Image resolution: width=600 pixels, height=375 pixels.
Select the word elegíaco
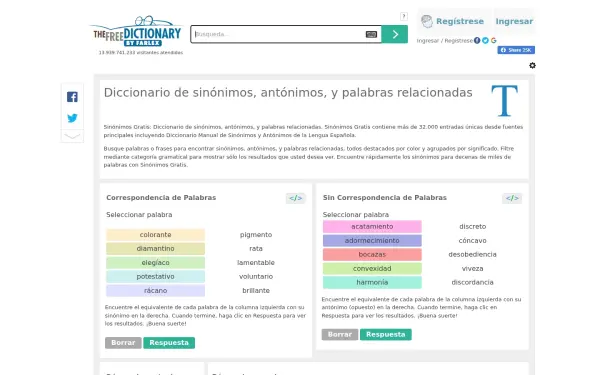[x=155, y=262]
